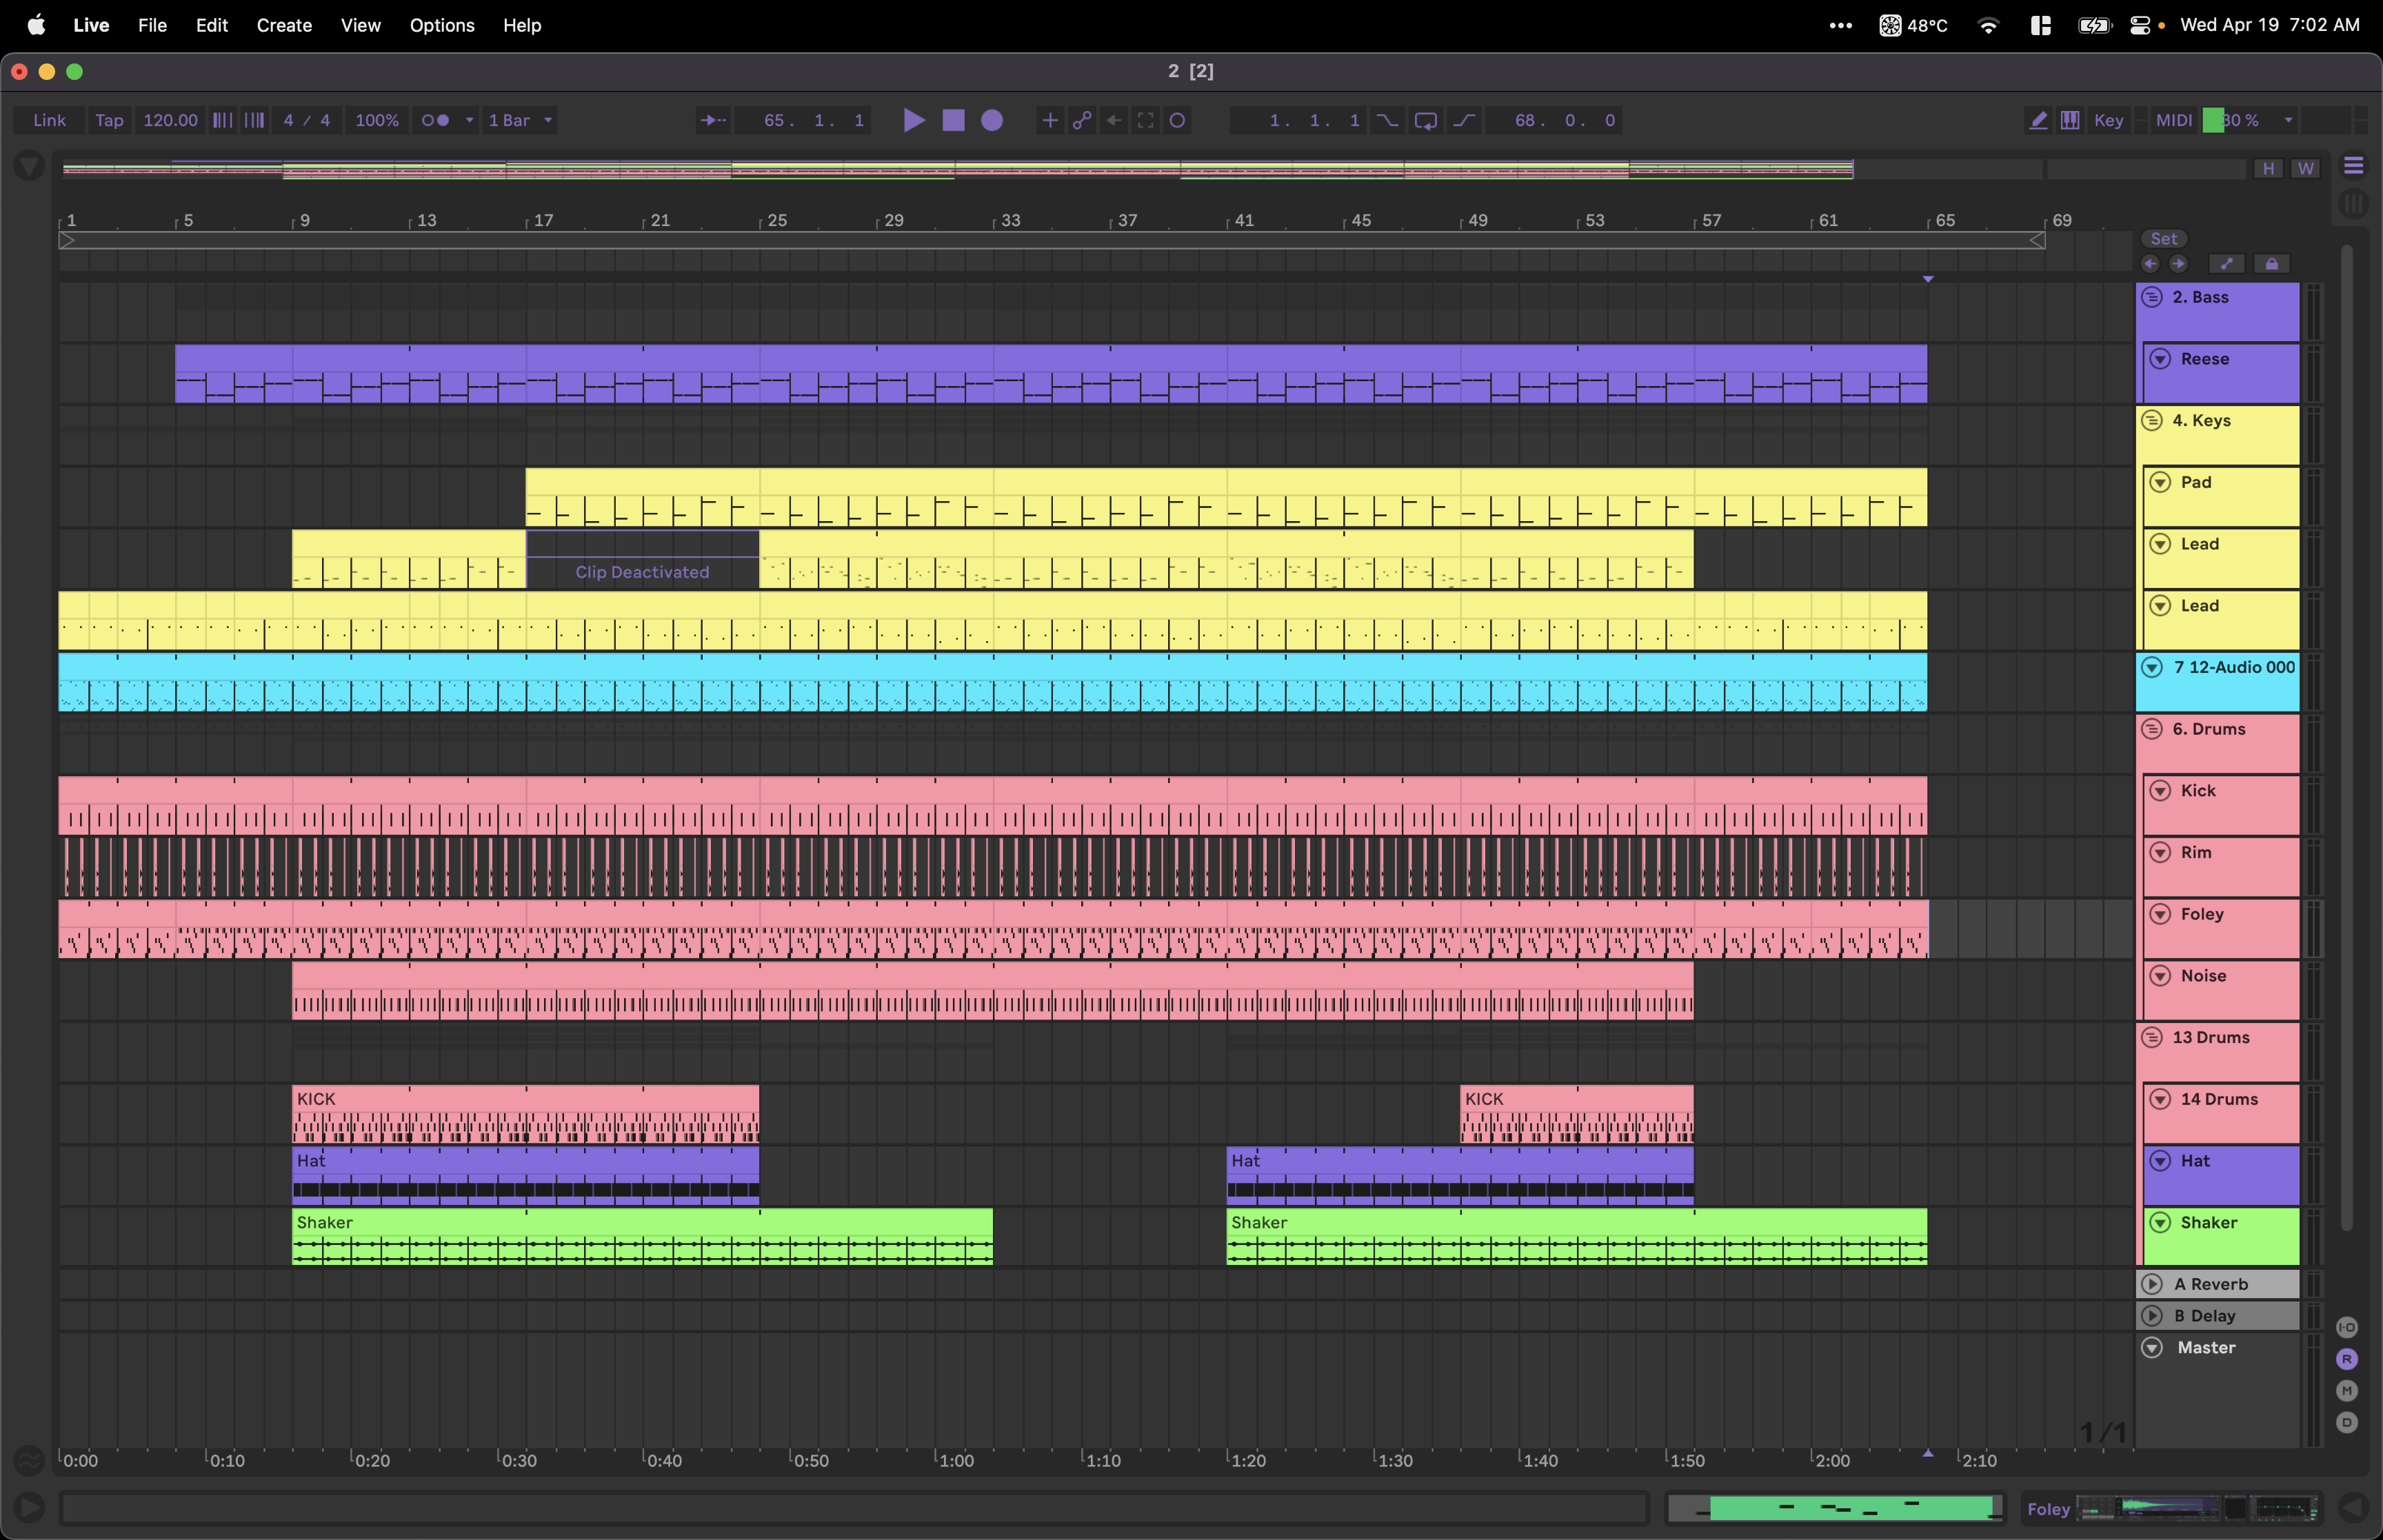2383x1540 pixels.
Task: Open the metronome settings dropdown arrow
Action: 469,120
